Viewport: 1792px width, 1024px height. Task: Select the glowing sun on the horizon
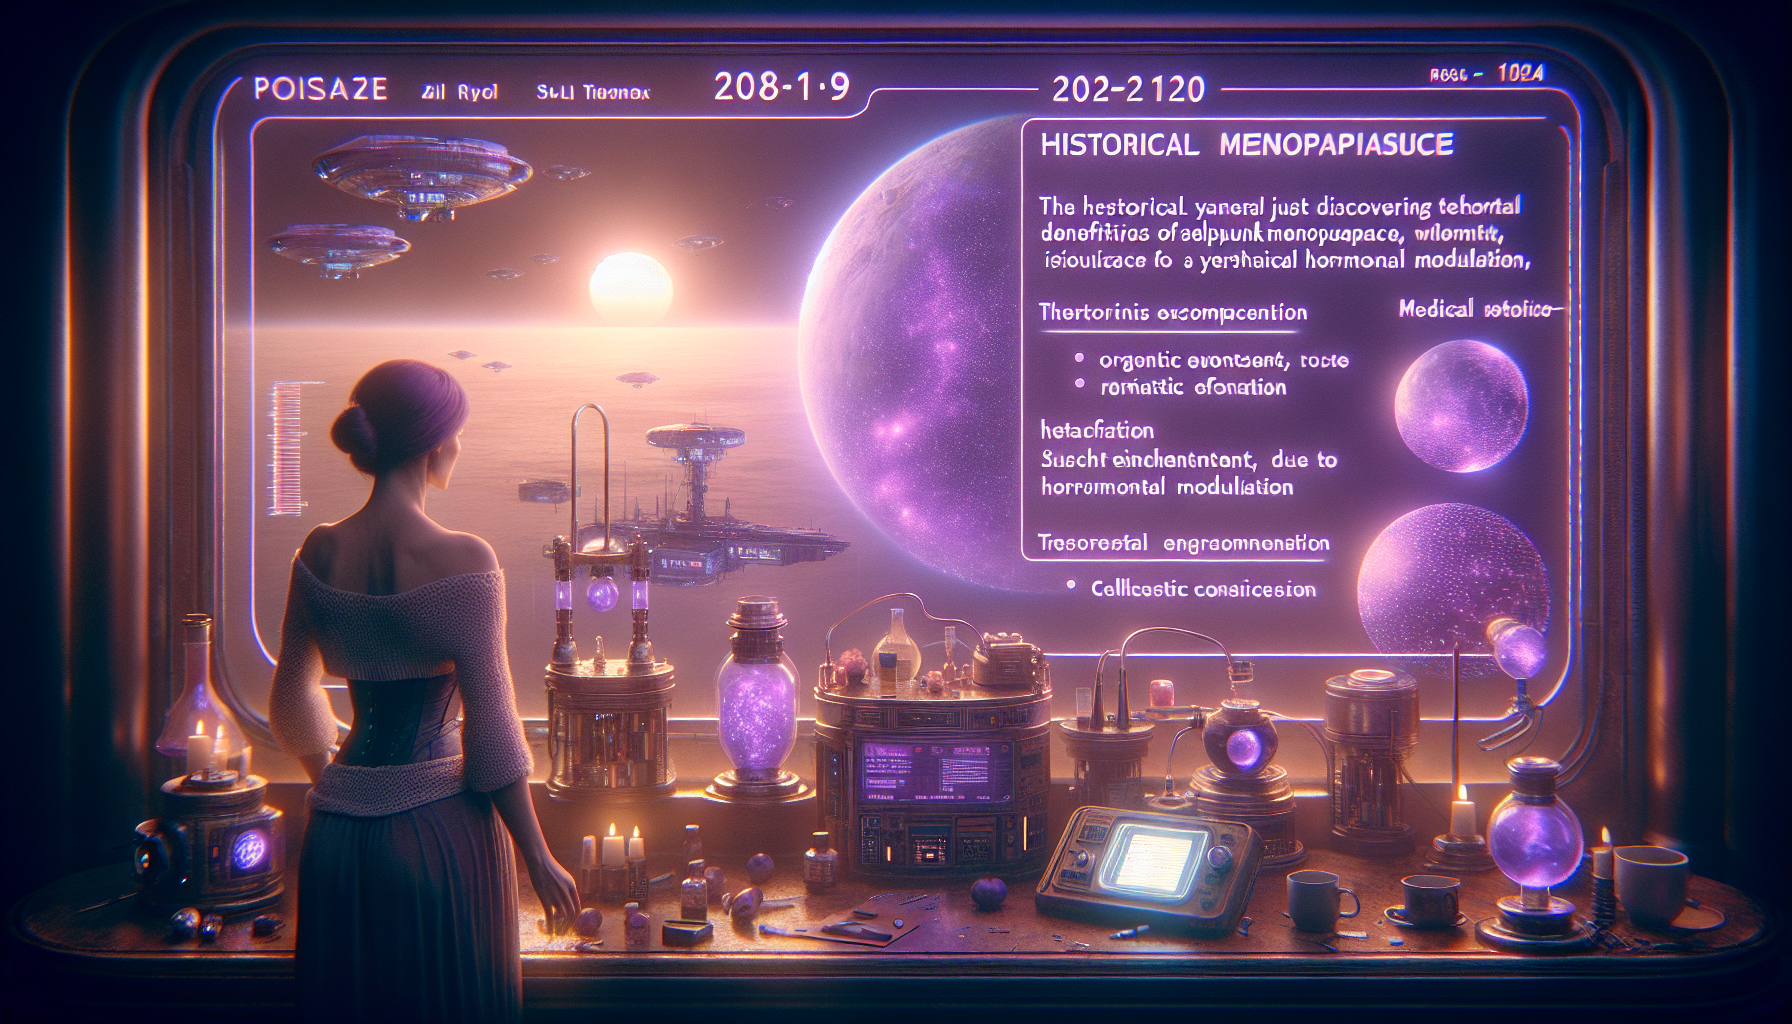pyautogui.click(x=630, y=285)
